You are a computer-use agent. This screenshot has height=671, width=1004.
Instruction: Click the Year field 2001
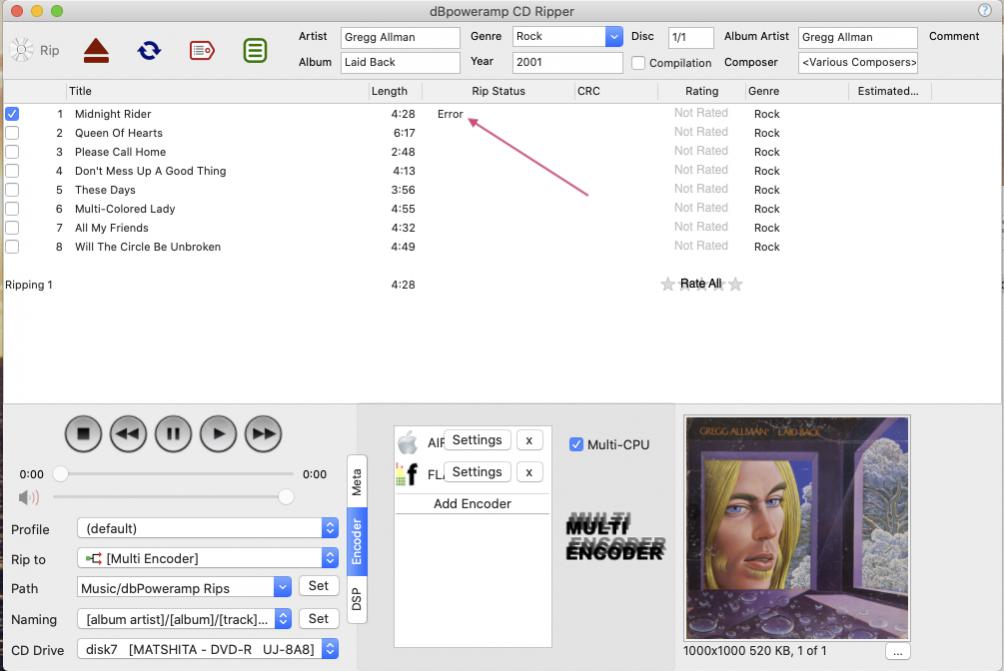tap(567, 62)
